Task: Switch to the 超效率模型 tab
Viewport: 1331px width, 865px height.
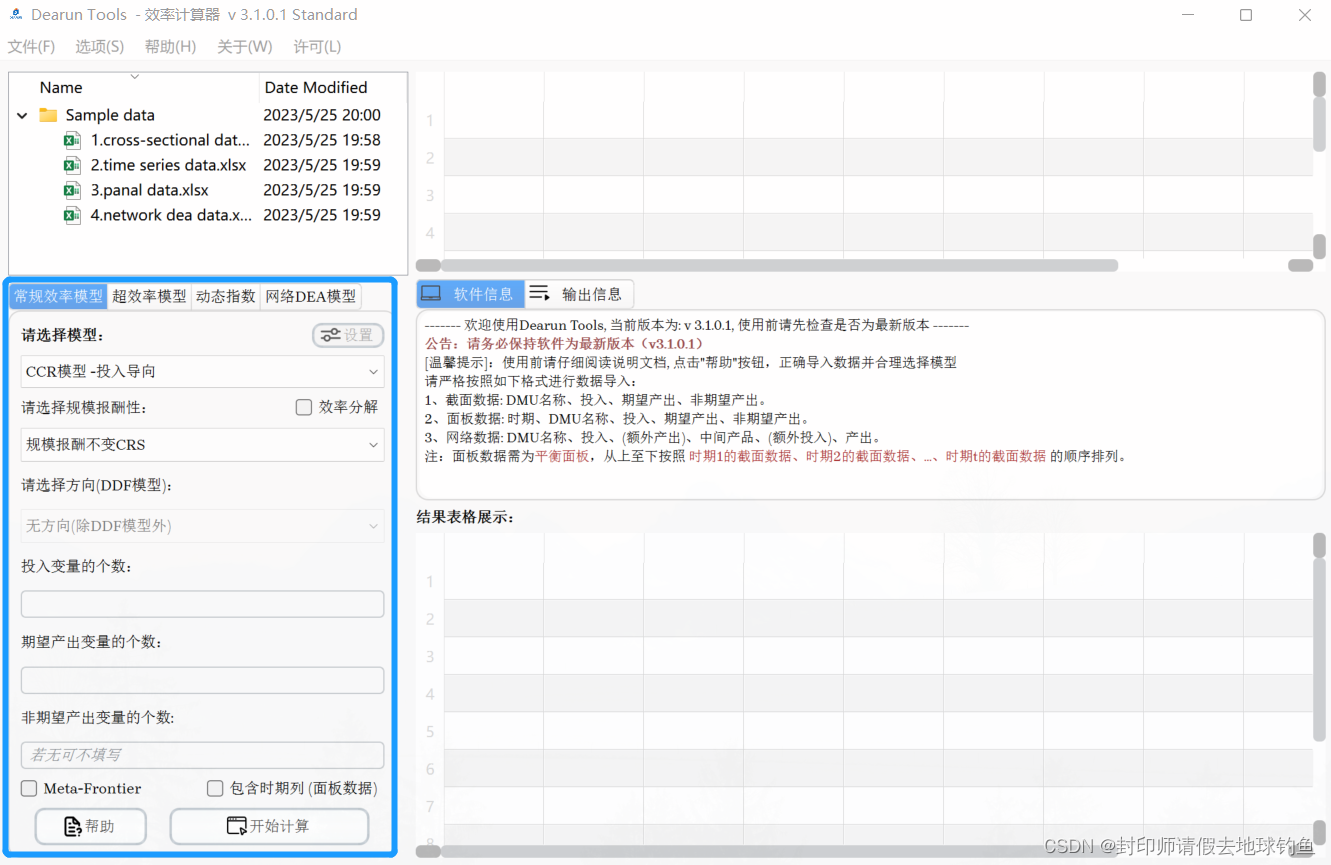Action: pyautogui.click(x=148, y=295)
